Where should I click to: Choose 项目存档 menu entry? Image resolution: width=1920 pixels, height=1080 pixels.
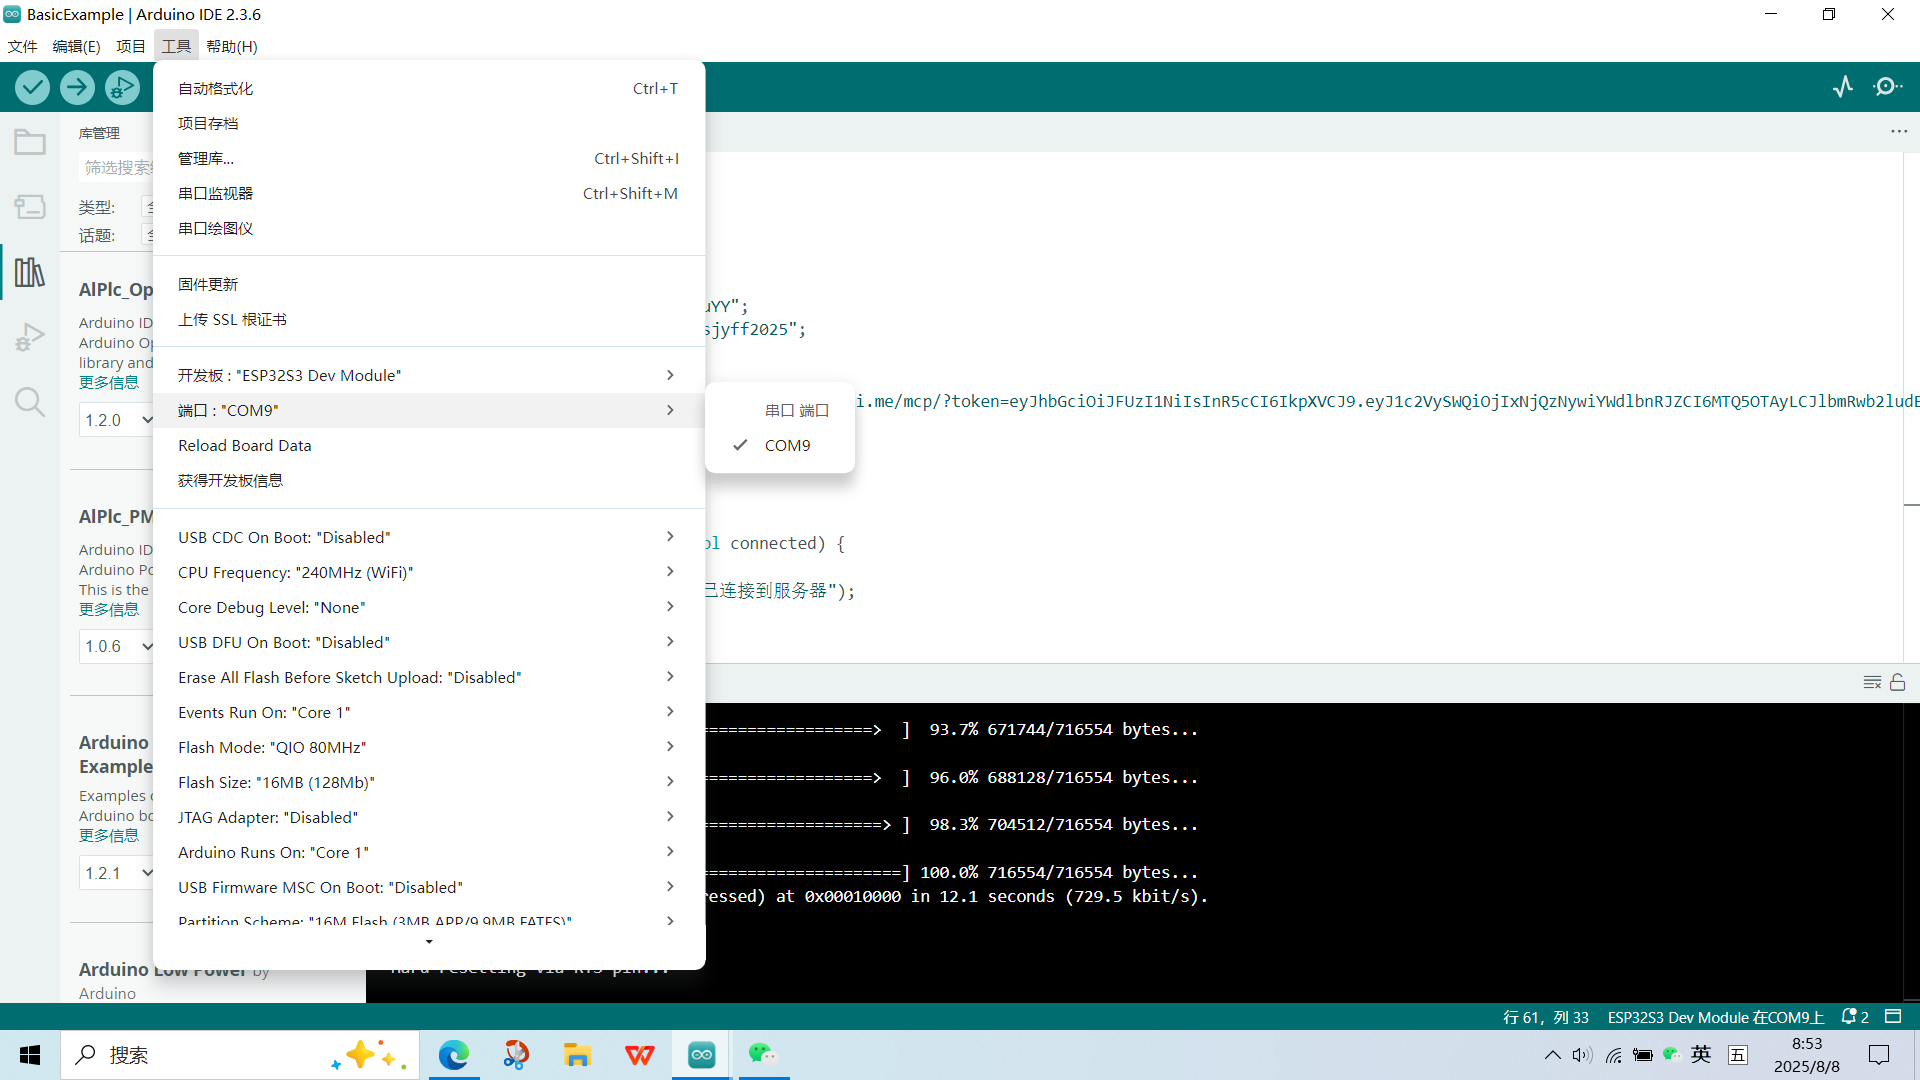(429, 123)
